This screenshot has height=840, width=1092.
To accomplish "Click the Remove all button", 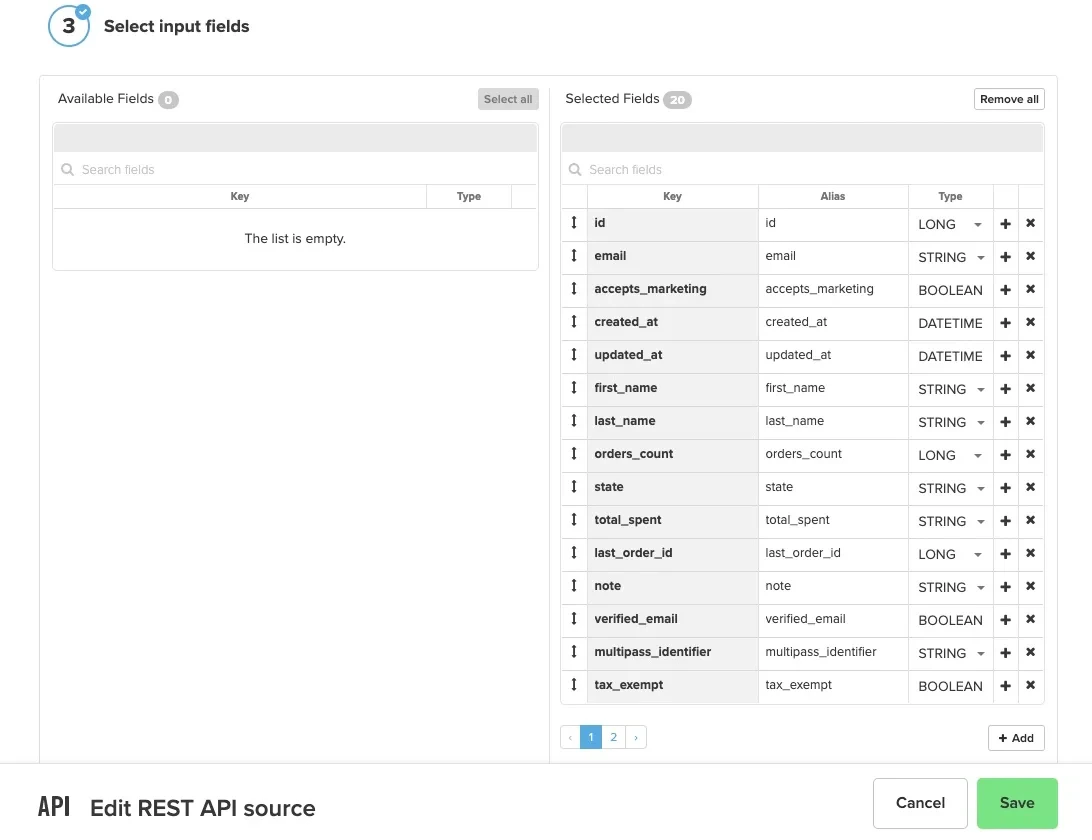I will [1009, 99].
